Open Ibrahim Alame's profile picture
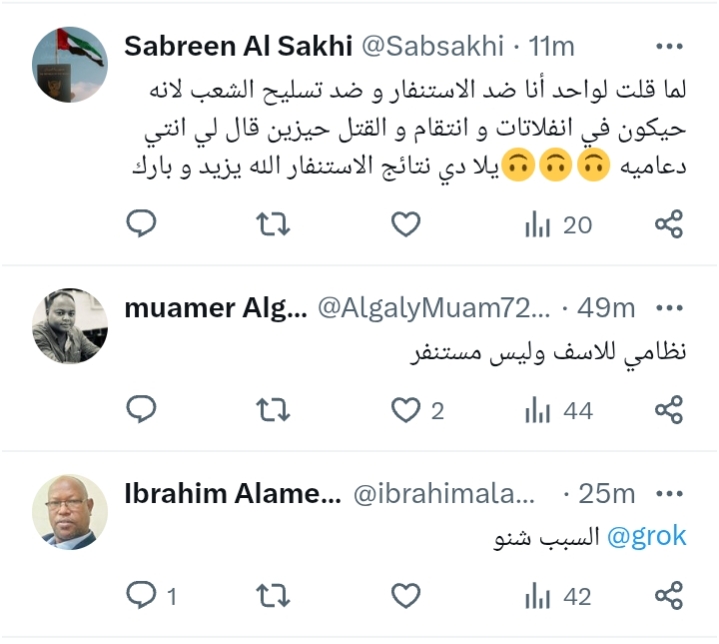719x644 pixels. click(x=70, y=512)
